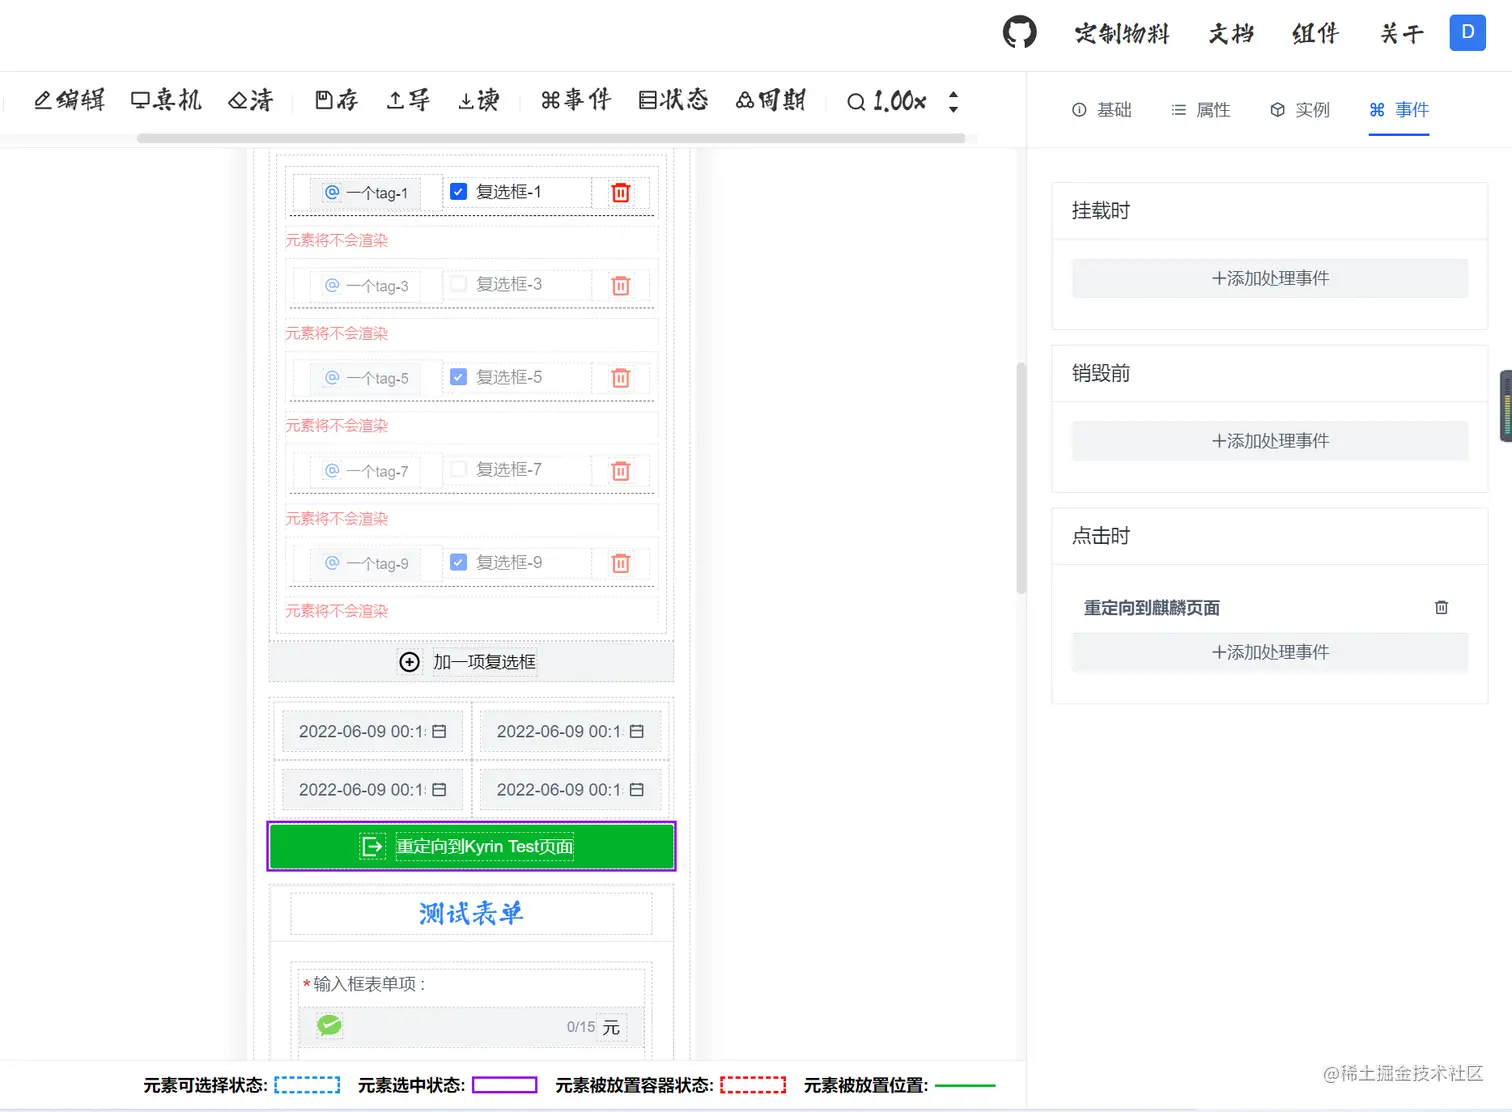Switch to the 基础 tab

pos(1101,109)
